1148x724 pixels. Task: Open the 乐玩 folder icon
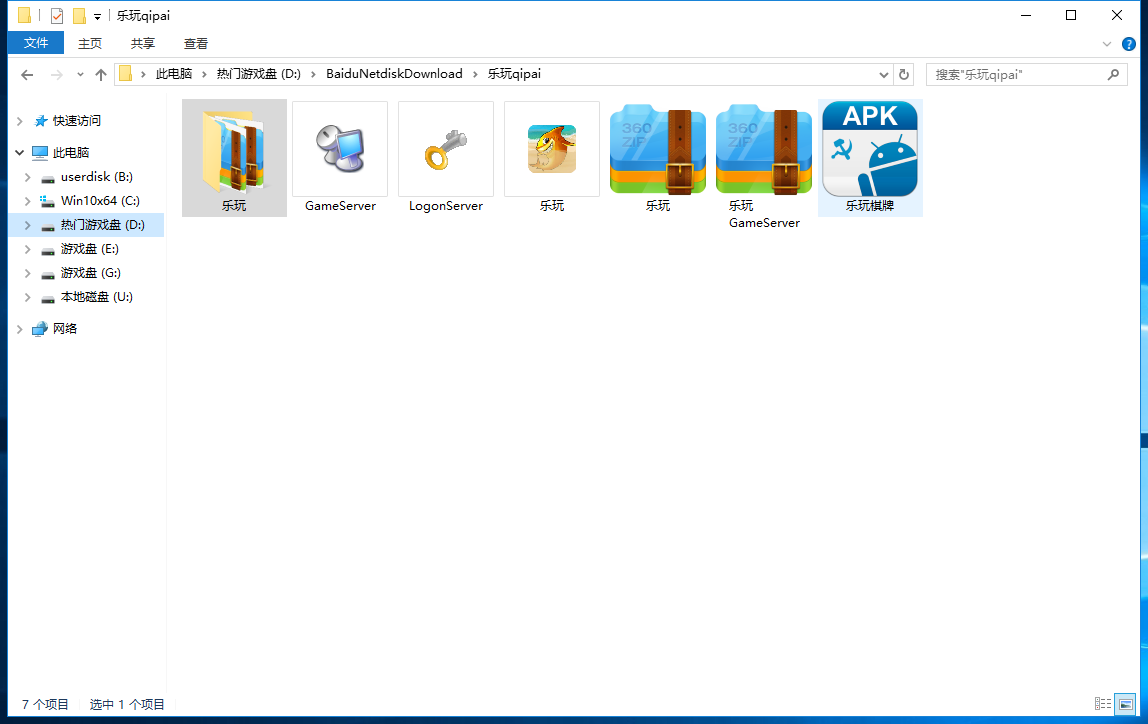[x=234, y=150]
